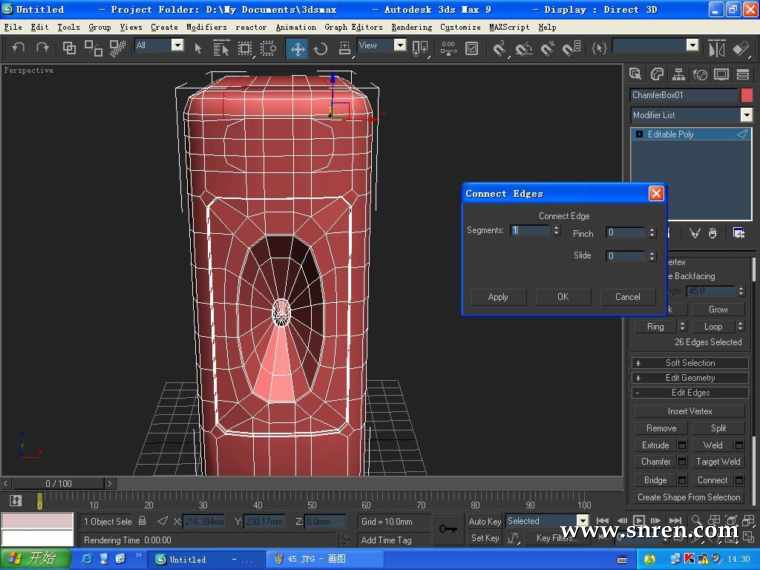This screenshot has width=760, height=570.
Task: Toggle the selection lock icon
Action: click(x=142, y=521)
